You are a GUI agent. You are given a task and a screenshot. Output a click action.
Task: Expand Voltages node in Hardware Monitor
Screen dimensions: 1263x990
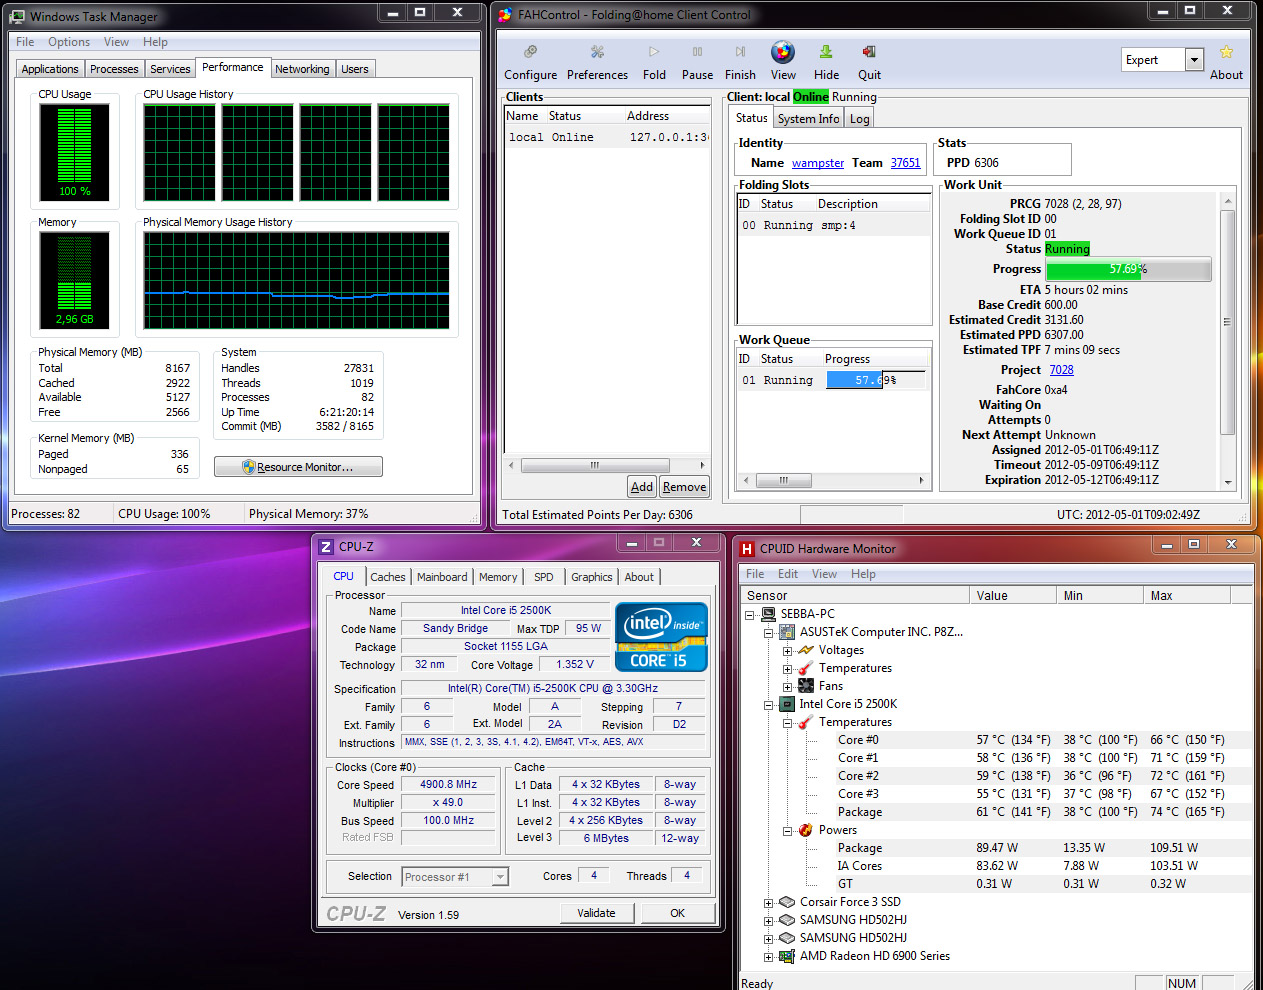(x=787, y=651)
